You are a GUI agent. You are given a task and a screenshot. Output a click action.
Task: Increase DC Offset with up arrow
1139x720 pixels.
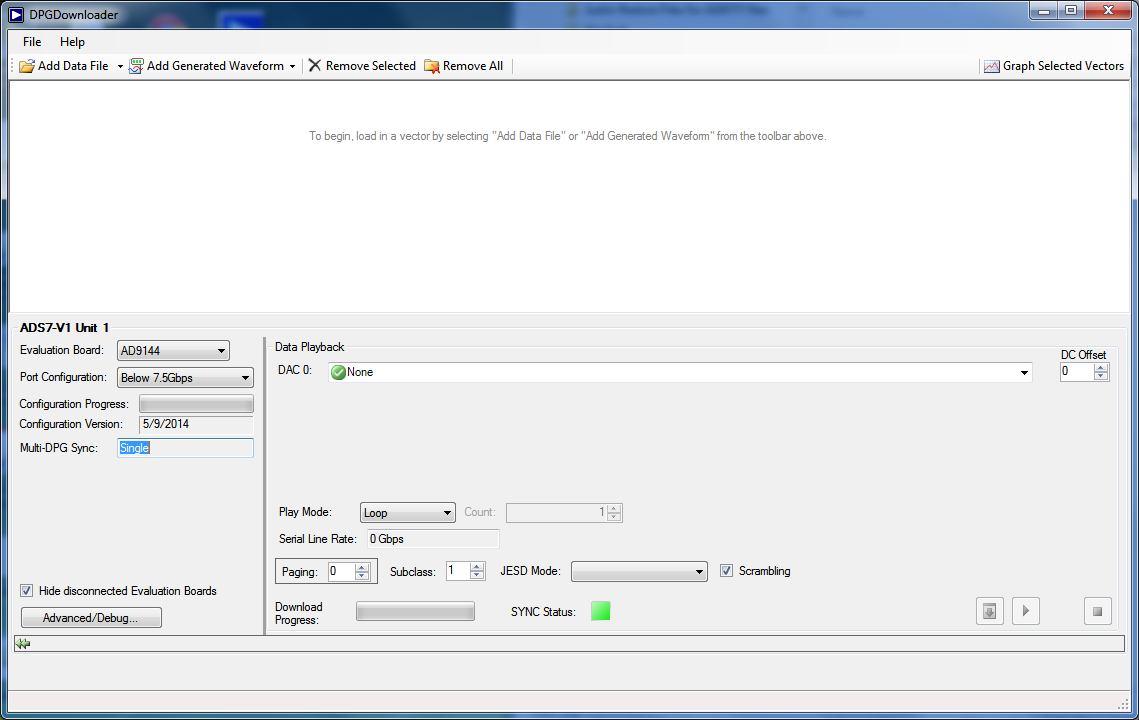tap(1101, 368)
